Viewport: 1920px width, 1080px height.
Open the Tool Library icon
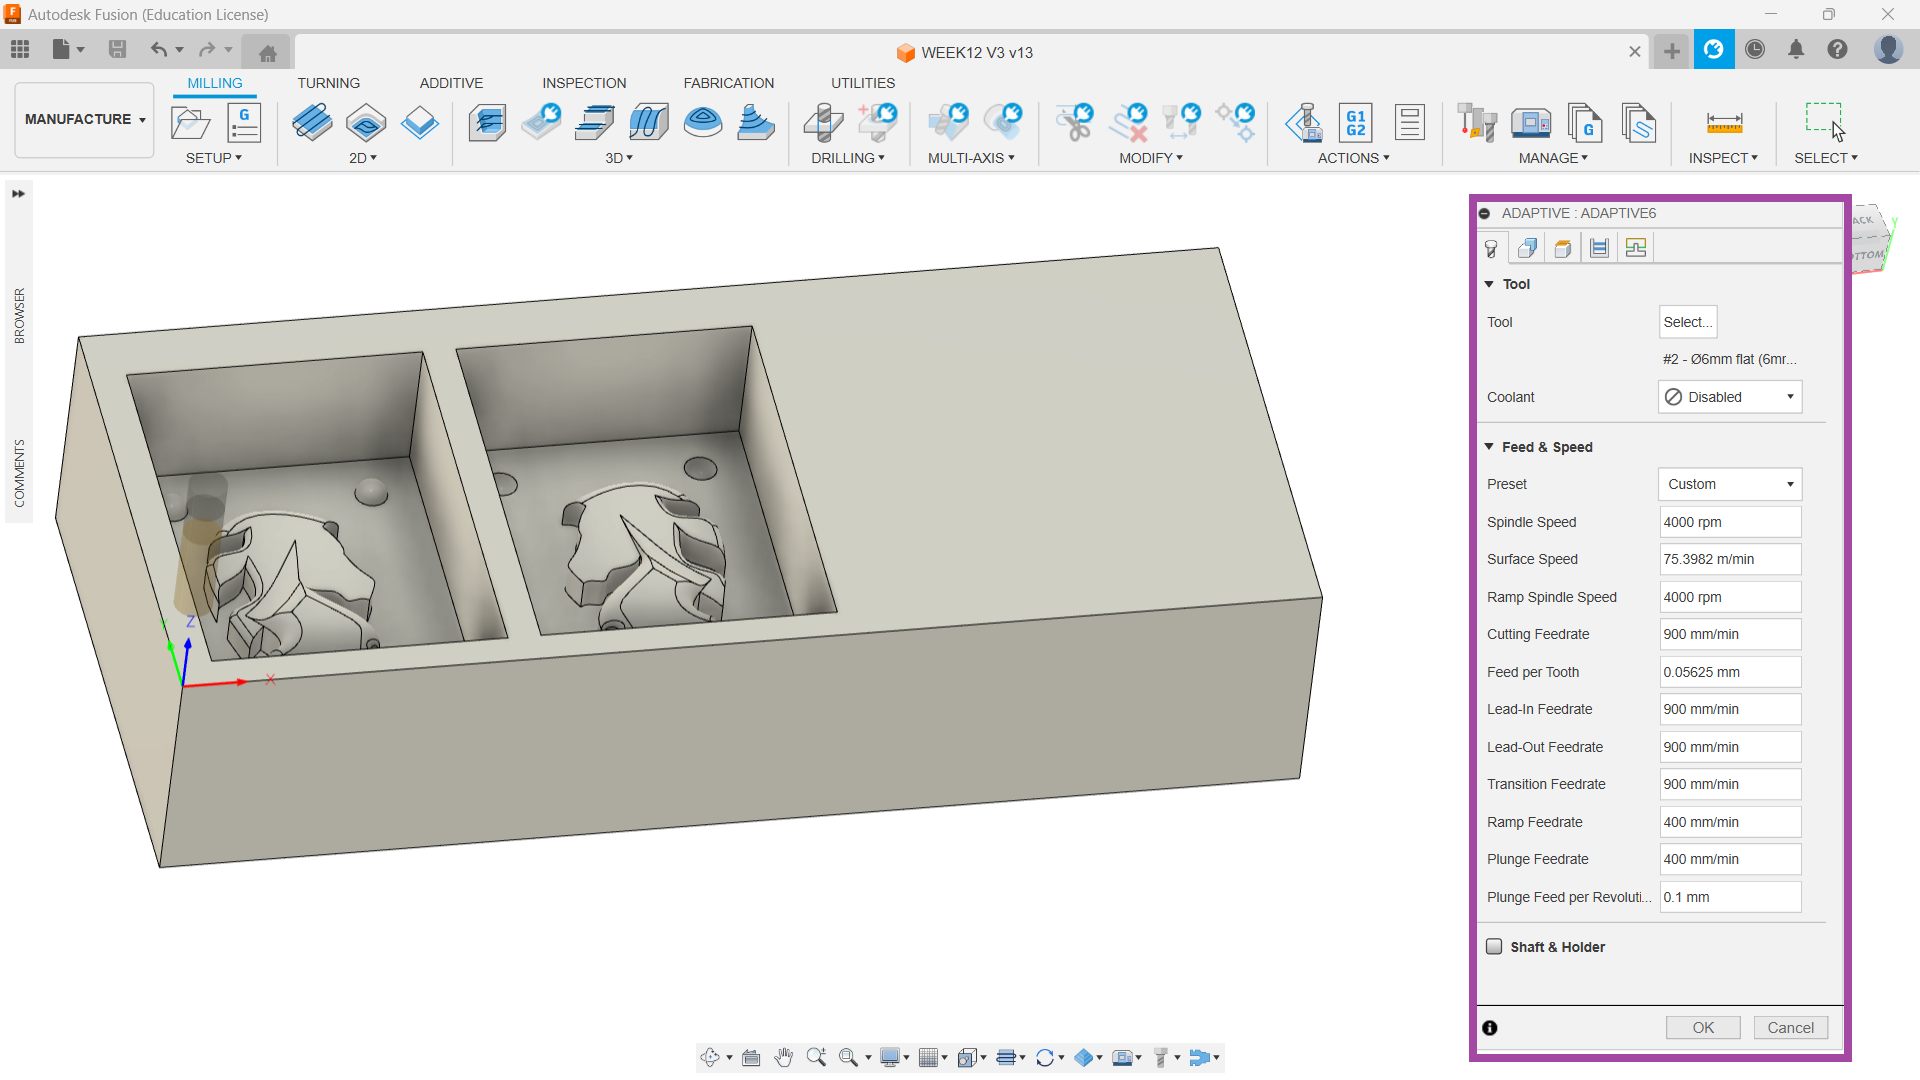click(1476, 123)
